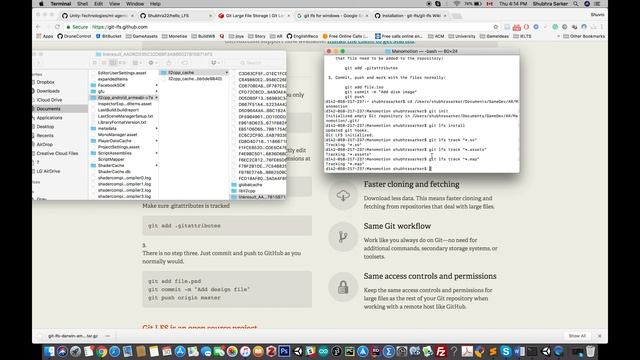Viewport: 640px width, 360px height.
Task: Open Finder Dropbox toolbar menu
Action: (x=215, y=63)
